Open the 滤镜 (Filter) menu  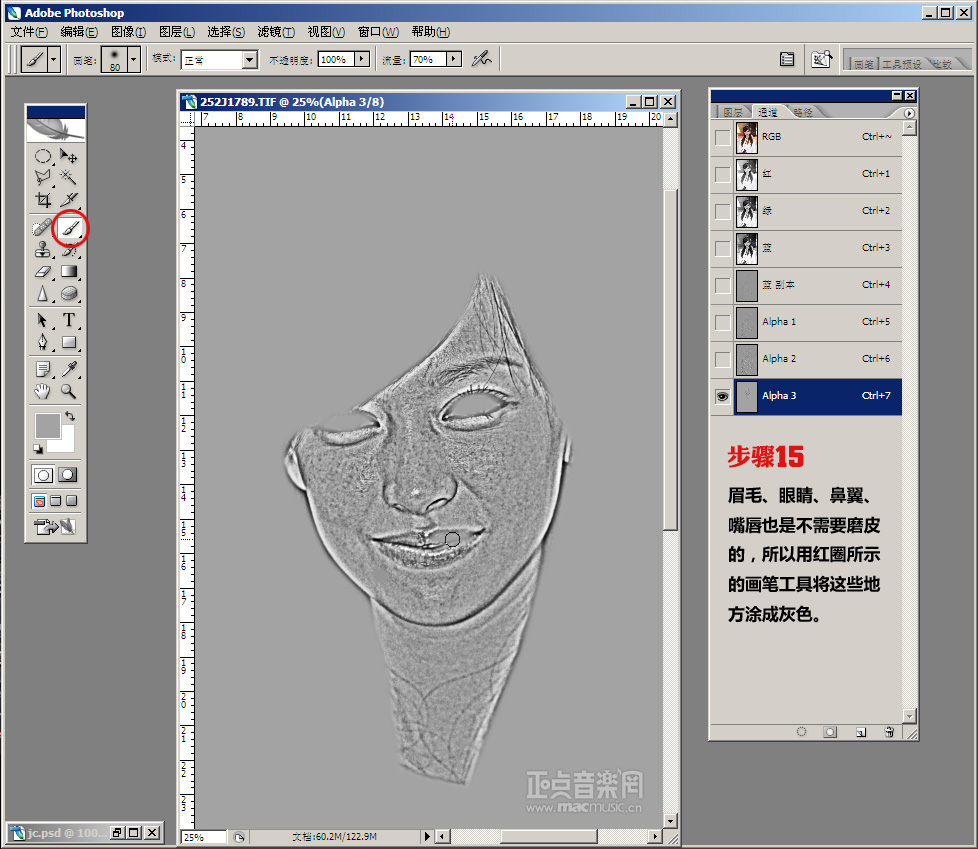click(275, 32)
